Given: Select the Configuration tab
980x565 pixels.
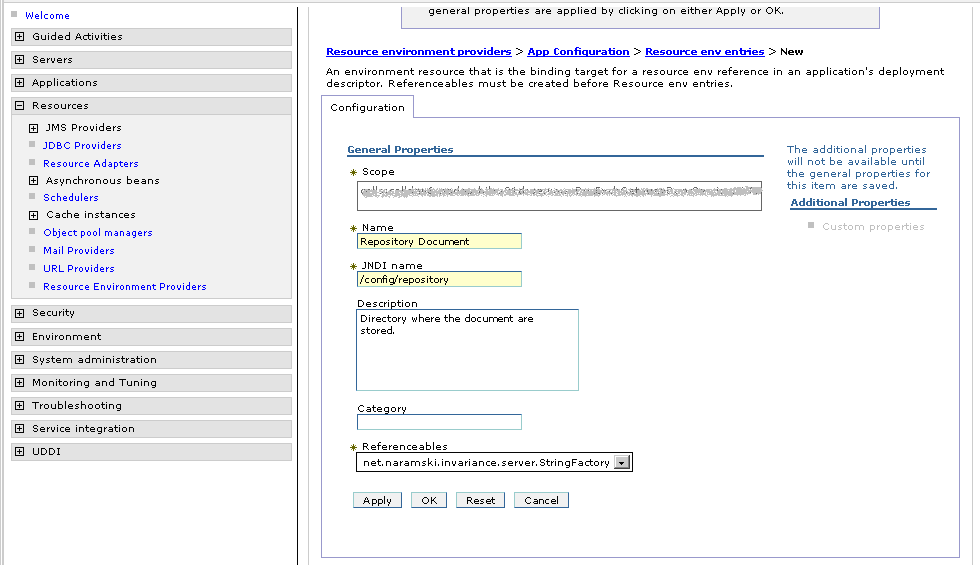Looking at the screenshot, I should (367, 108).
